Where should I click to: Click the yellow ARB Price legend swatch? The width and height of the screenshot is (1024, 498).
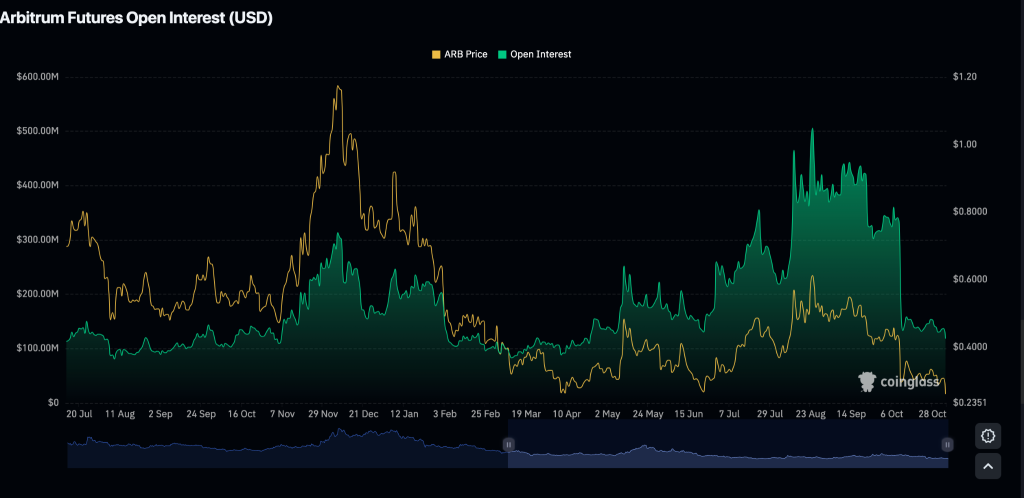pos(435,54)
